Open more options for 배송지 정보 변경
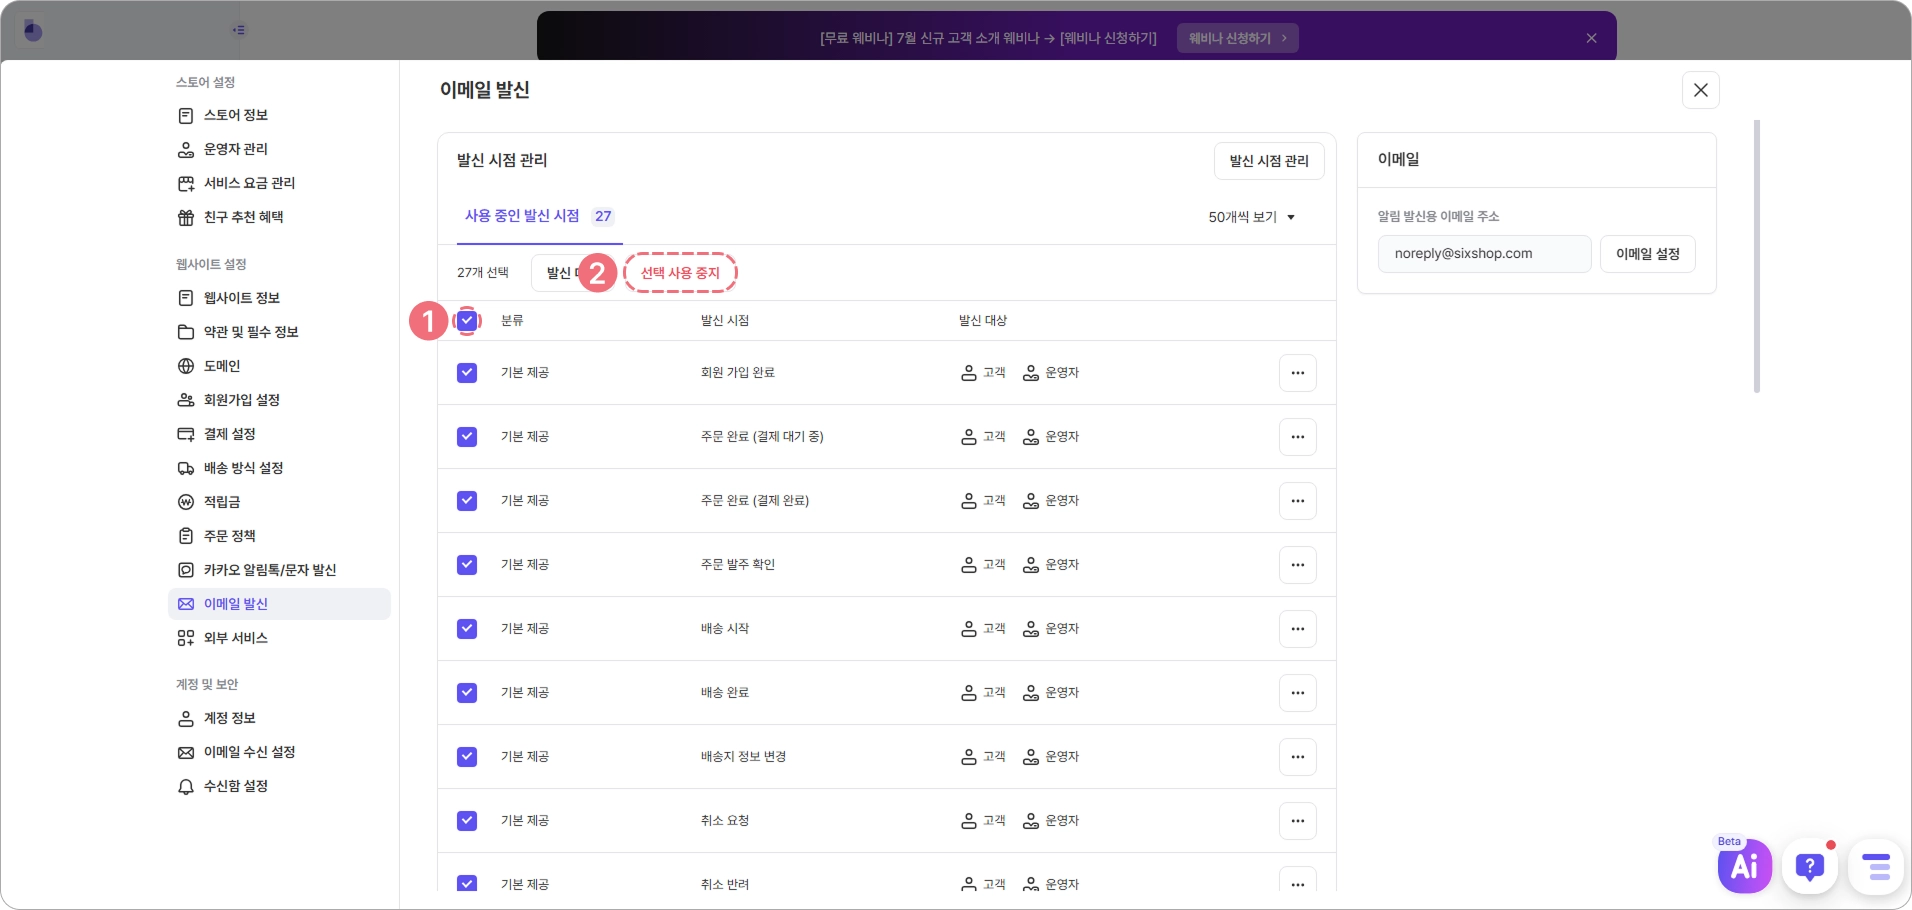 [1297, 757]
